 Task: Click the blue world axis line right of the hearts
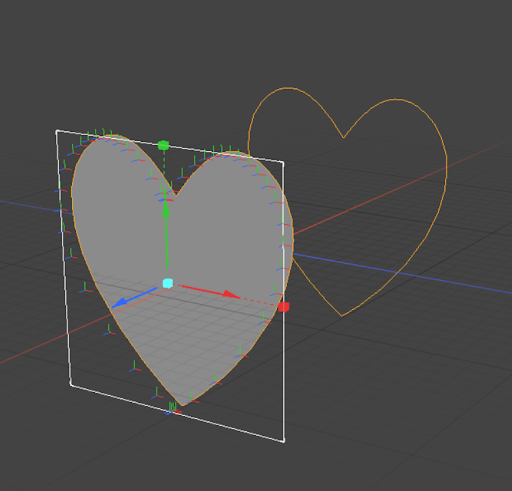433,279
